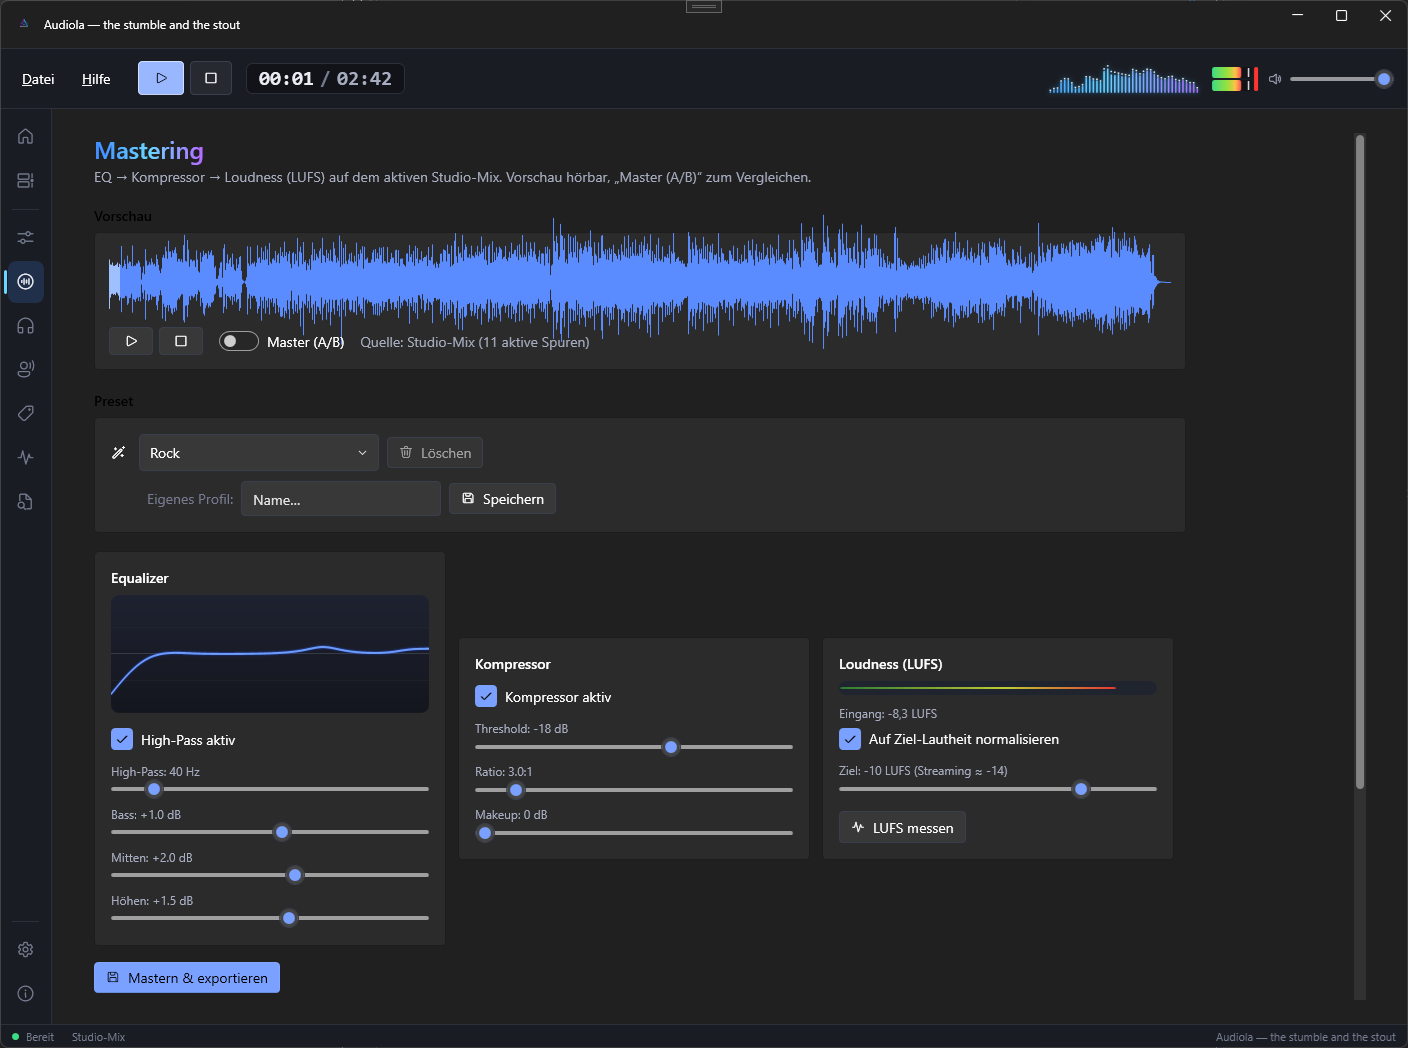The width and height of the screenshot is (1408, 1048).
Task: Toggle the Master (A/B) switch
Action: (x=239, y=341)
